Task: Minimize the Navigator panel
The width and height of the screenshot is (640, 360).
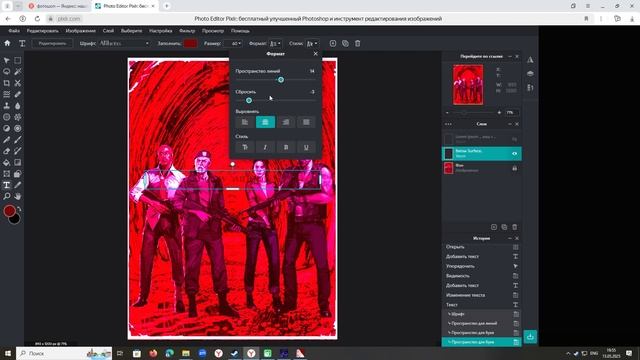Action: (x=510, y=56)
